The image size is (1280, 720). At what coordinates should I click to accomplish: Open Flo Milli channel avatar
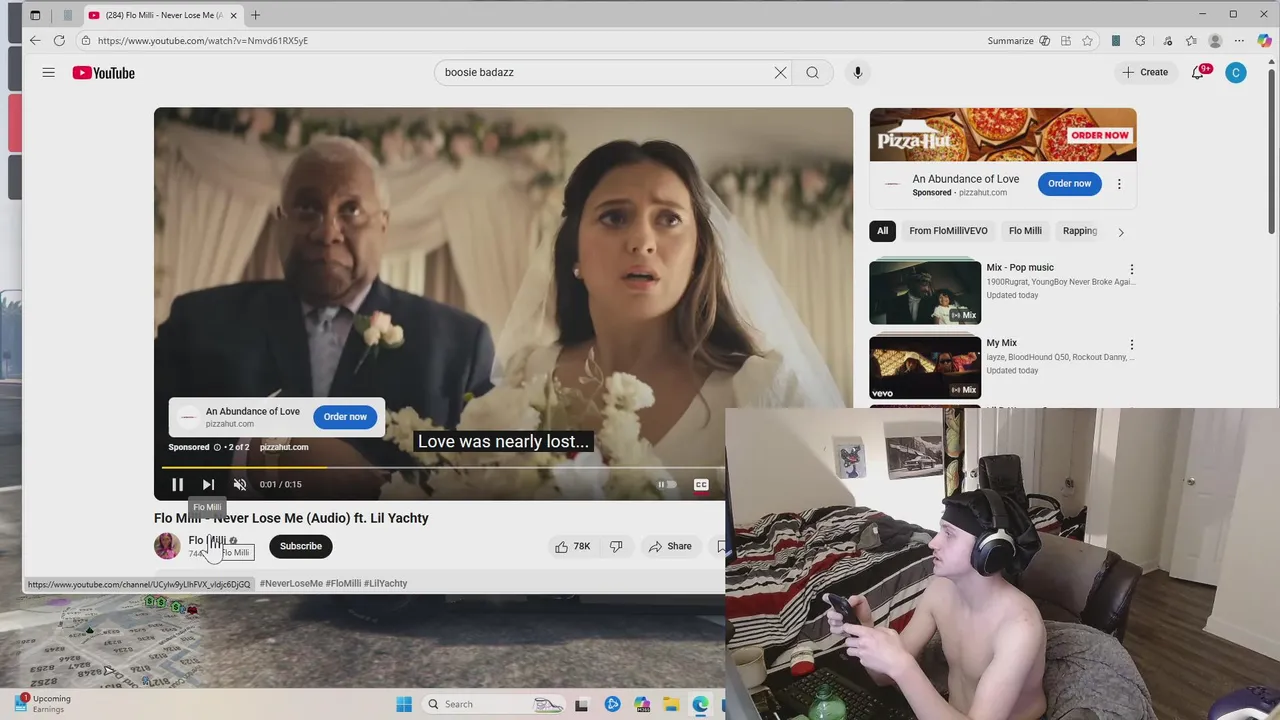[167, 546]
